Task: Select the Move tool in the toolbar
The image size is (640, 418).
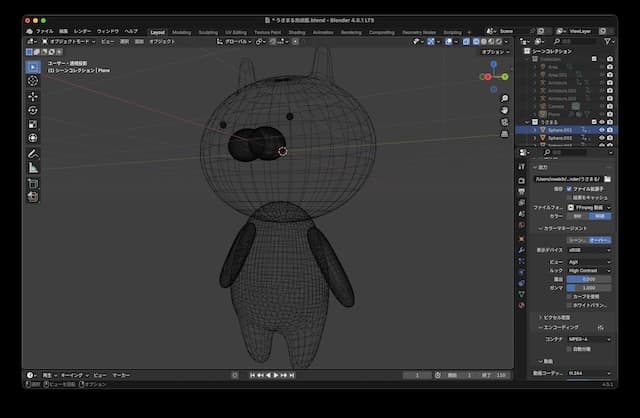Action: [33, 96]
